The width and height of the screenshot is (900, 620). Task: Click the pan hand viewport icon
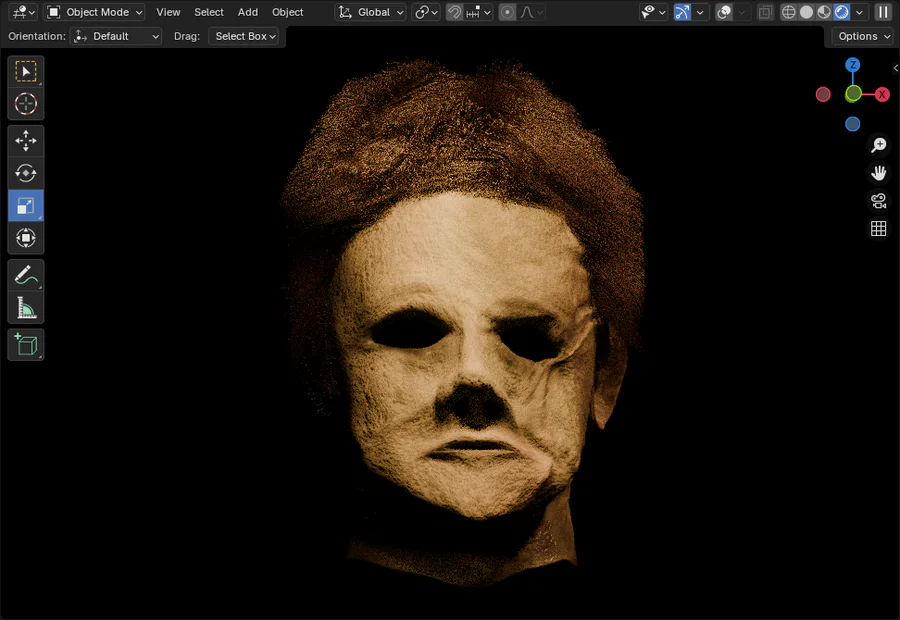[878, 173]
